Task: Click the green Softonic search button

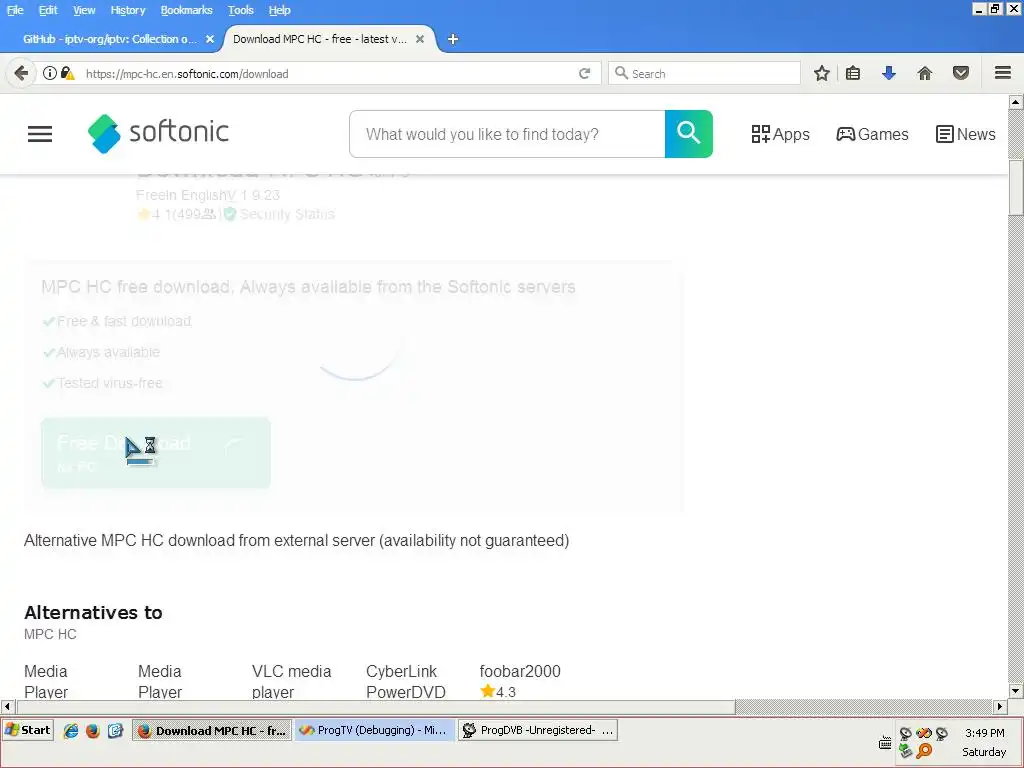Action: point(688,134)
